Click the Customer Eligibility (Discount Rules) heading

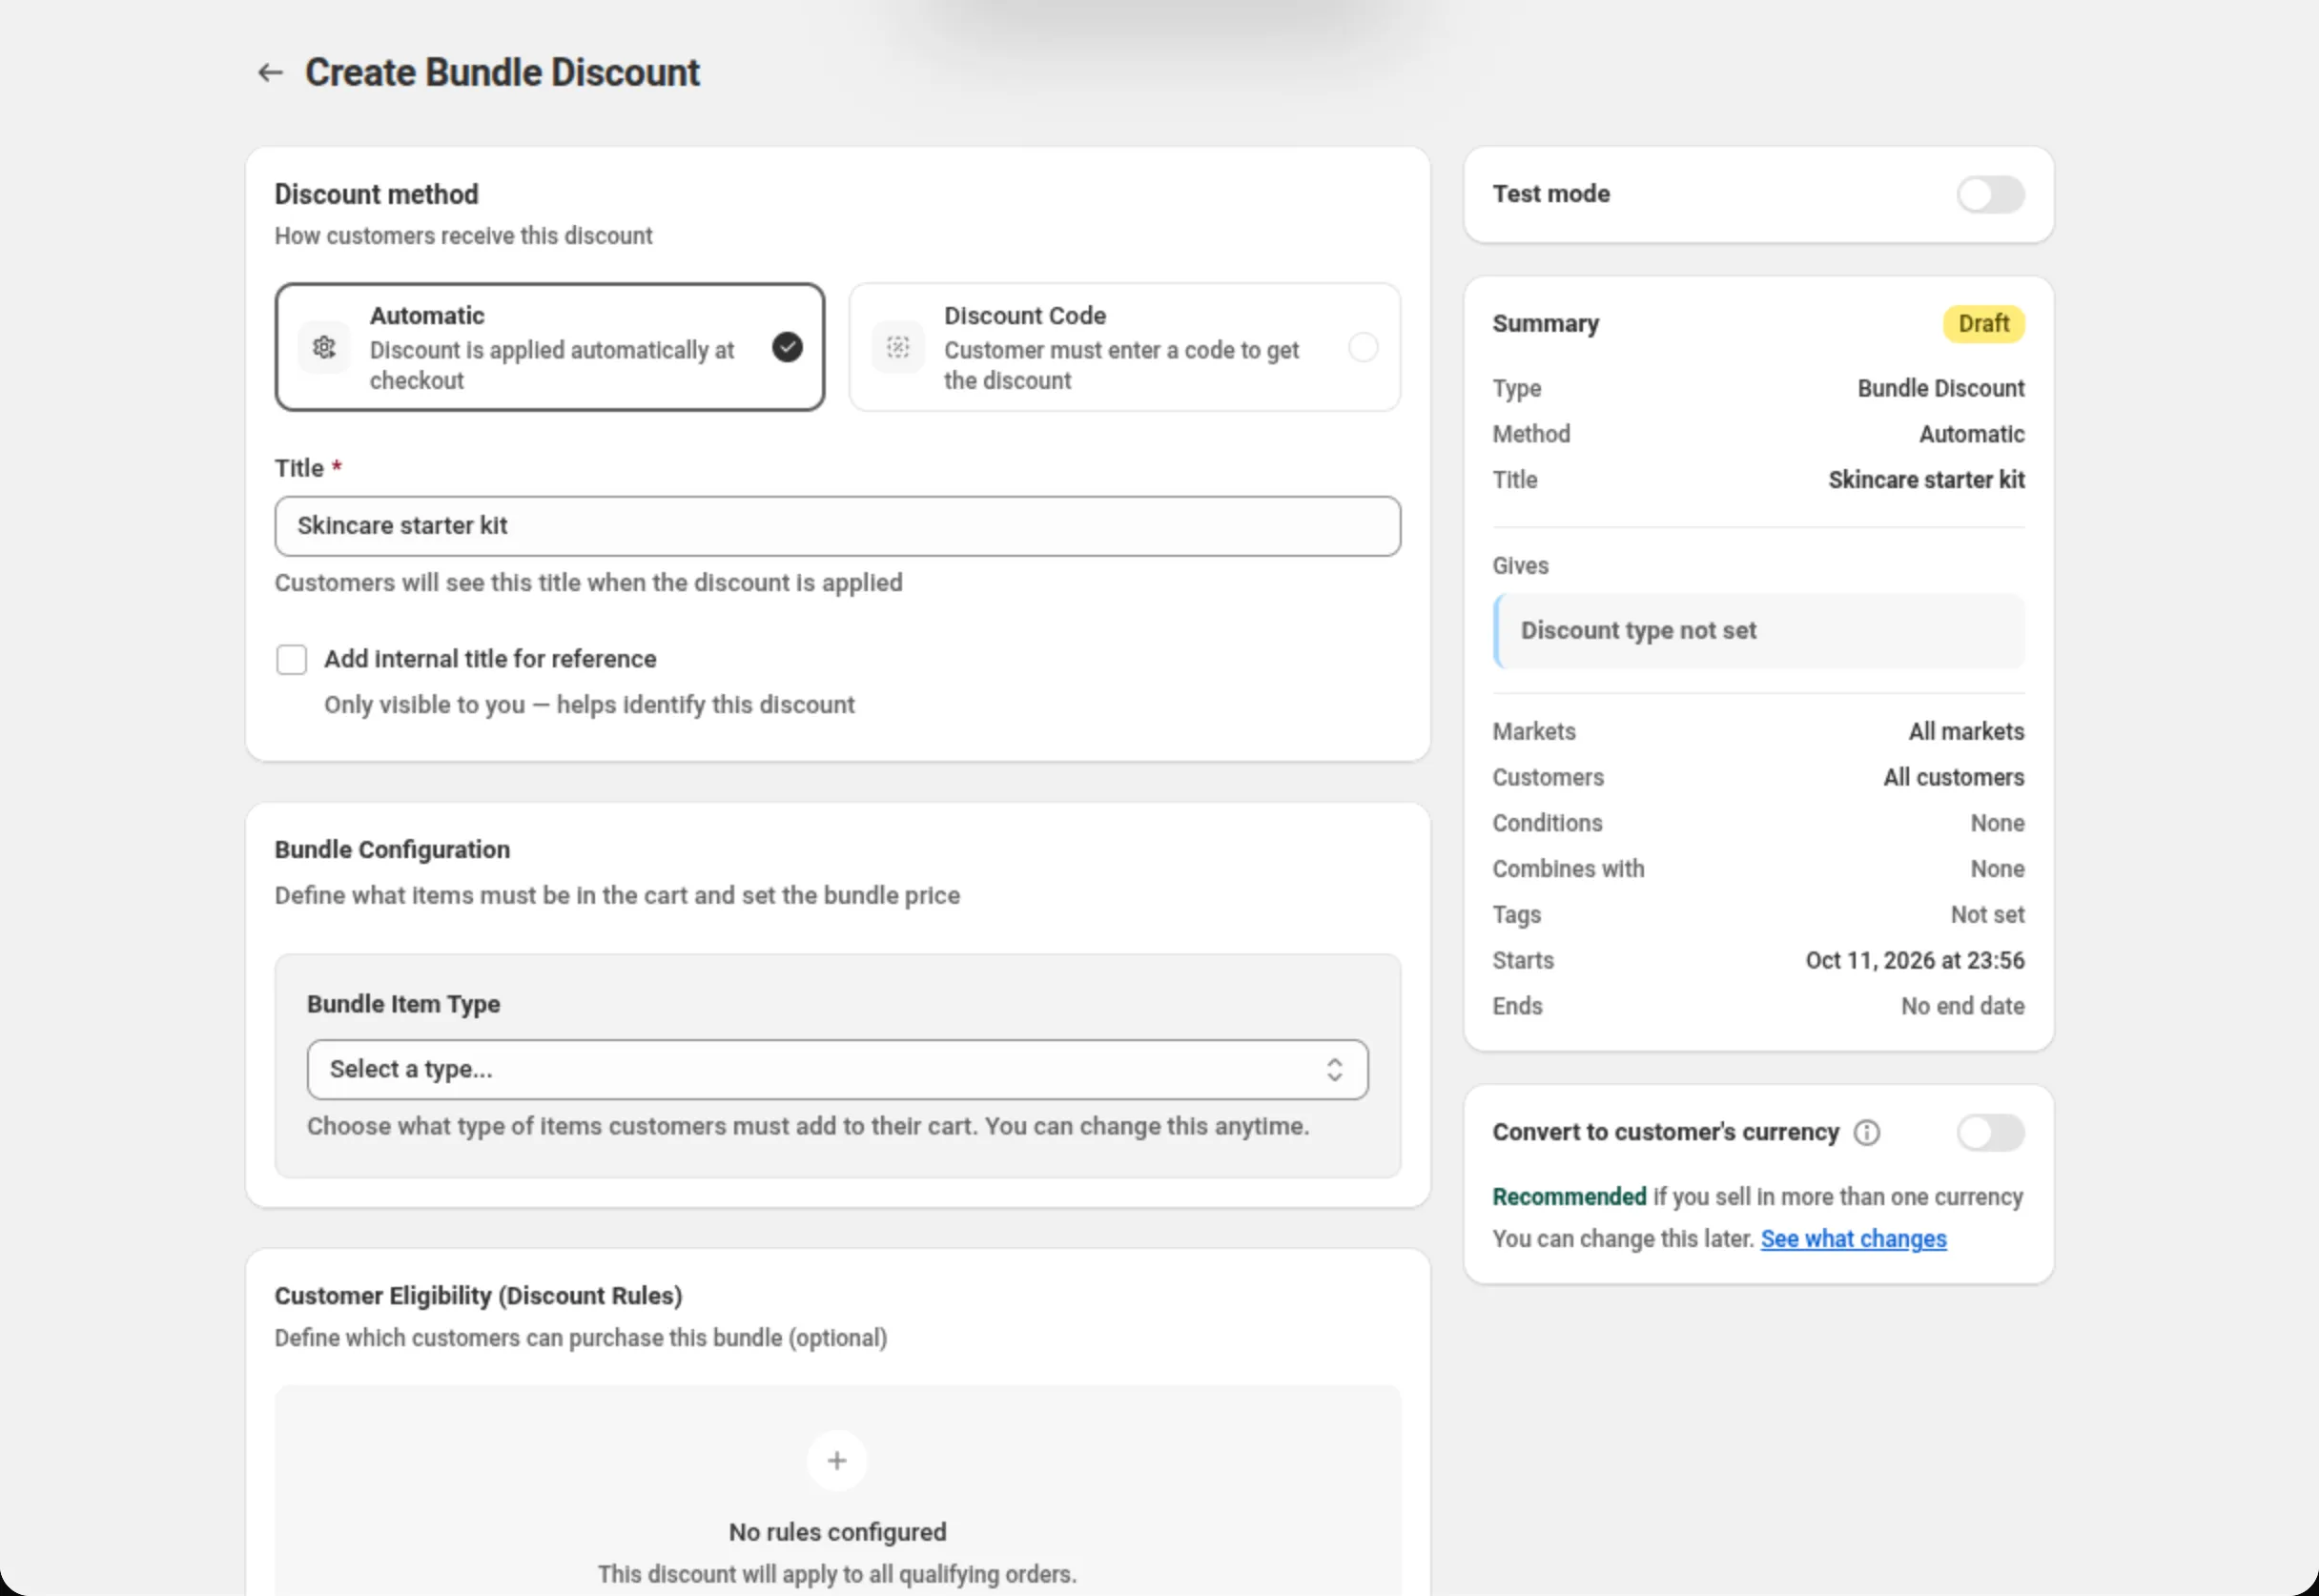click(x=478, y=1295)
